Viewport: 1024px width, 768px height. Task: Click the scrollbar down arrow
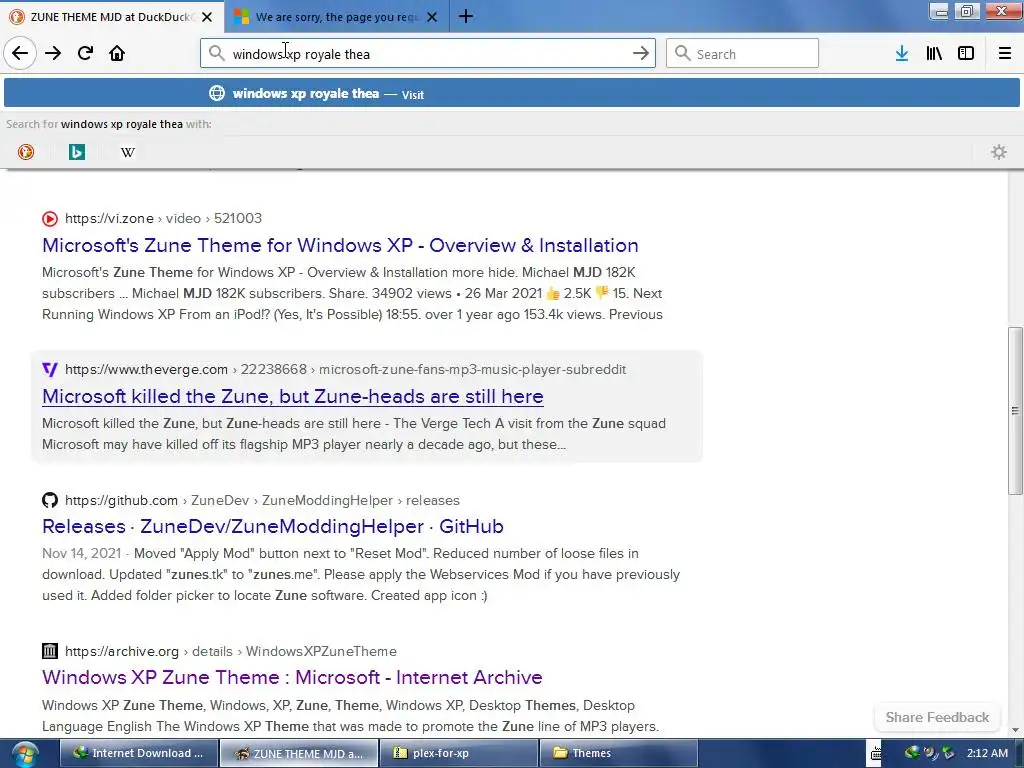pyautogui.click(x=1015, y=729)
